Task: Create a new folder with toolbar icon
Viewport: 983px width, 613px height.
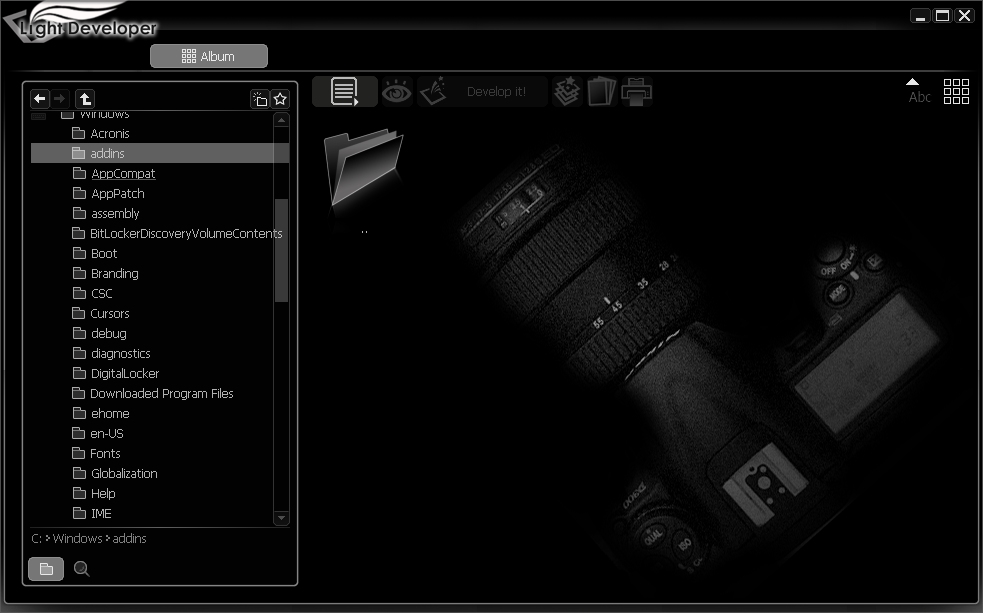Action: point(259,98)
